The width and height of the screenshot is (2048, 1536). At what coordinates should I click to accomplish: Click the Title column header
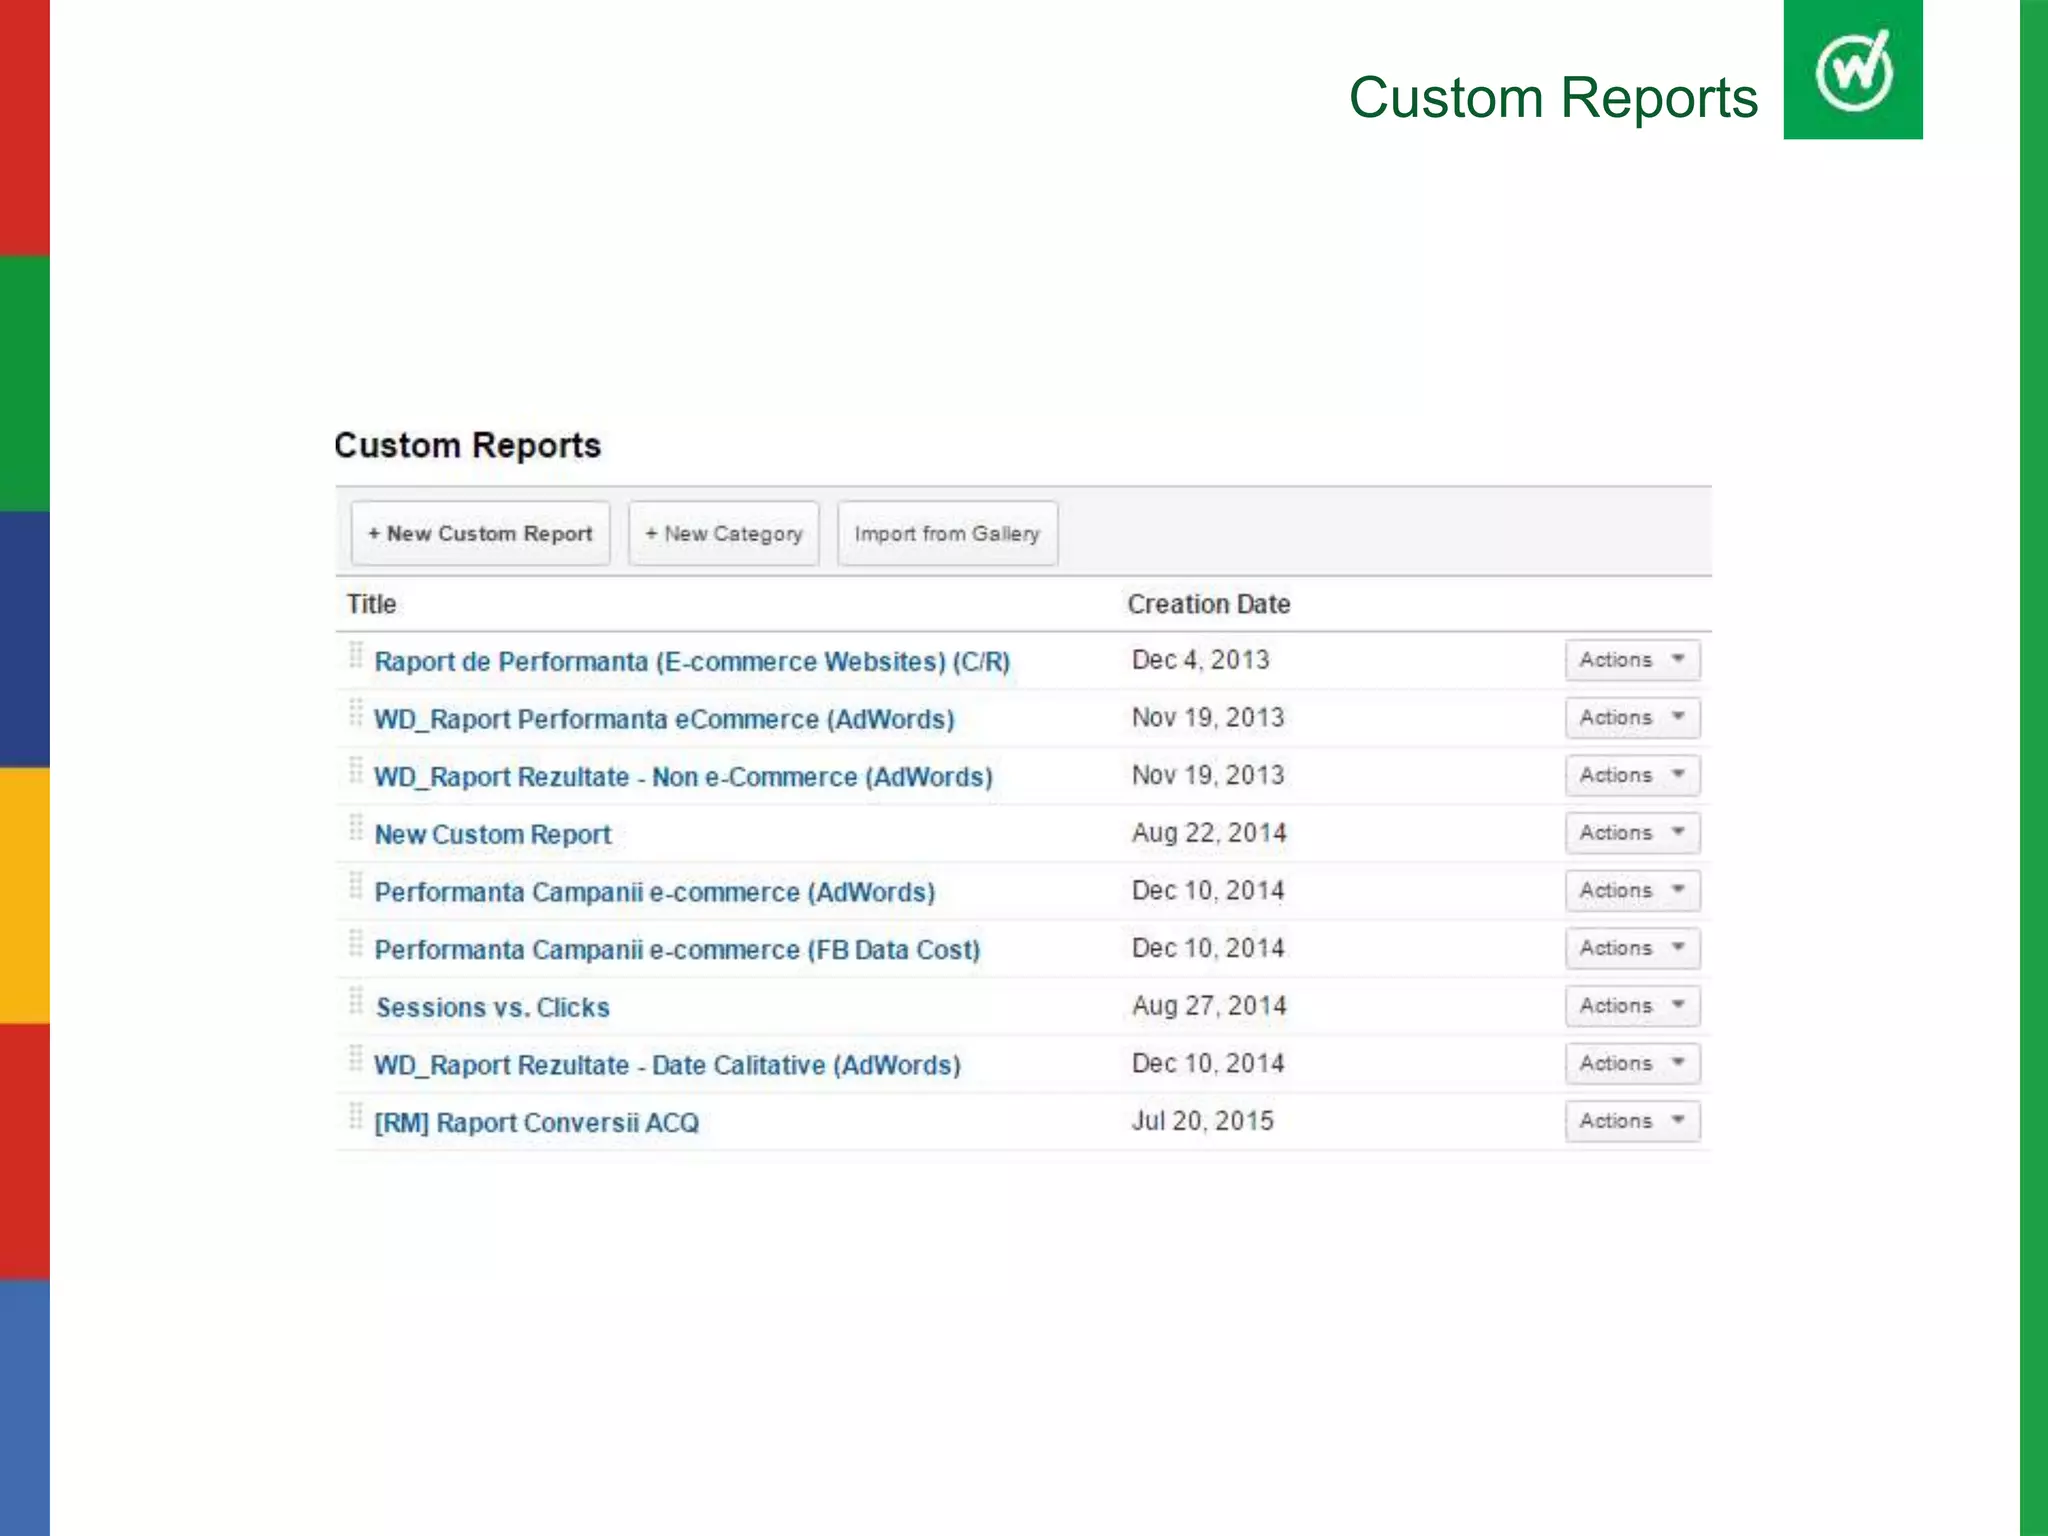tap(371, 604)
